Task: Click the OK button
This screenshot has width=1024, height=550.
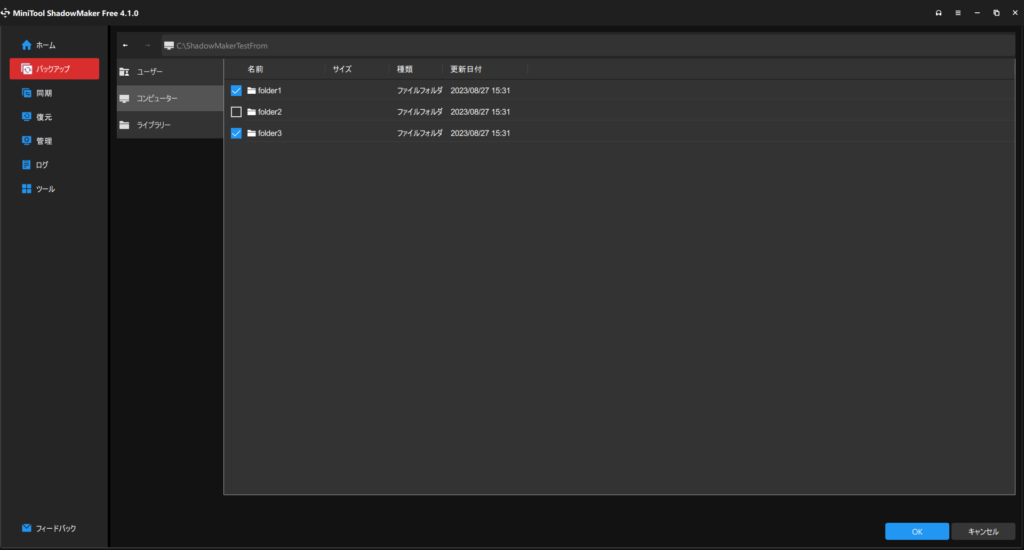Action: [917, 532]
